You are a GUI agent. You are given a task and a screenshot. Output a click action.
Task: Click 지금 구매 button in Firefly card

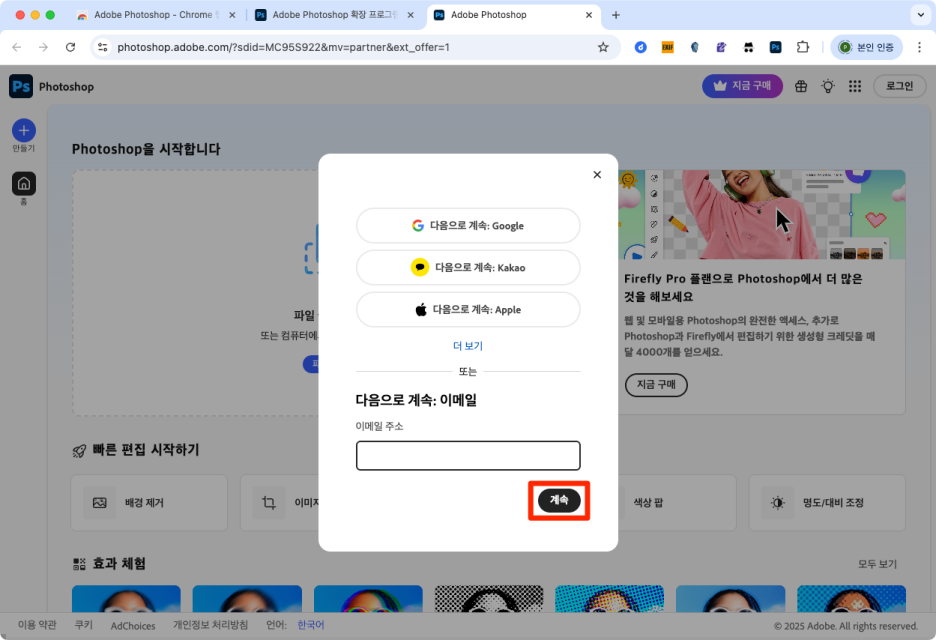pos(656,384)
